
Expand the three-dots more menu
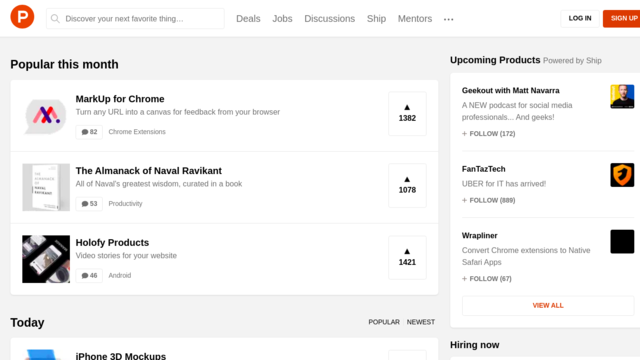pos(449,19)
